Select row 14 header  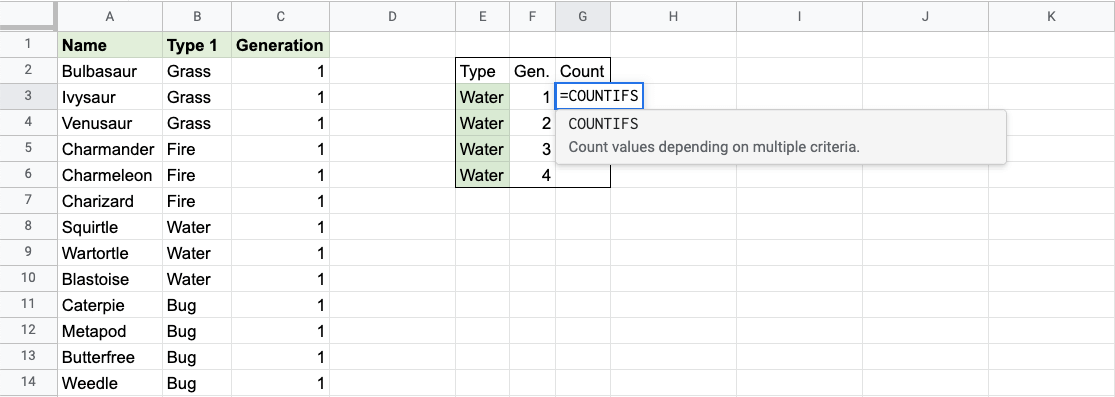(x=28, y=383)
